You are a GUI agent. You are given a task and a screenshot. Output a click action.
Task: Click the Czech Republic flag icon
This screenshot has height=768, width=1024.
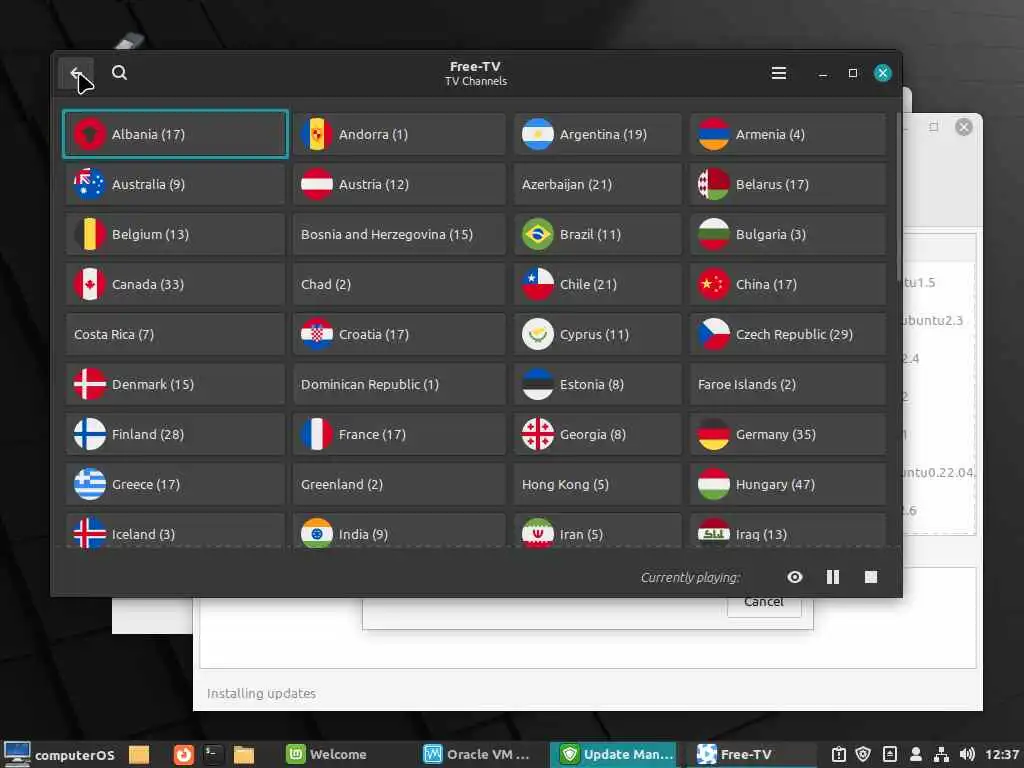(713, 334)
